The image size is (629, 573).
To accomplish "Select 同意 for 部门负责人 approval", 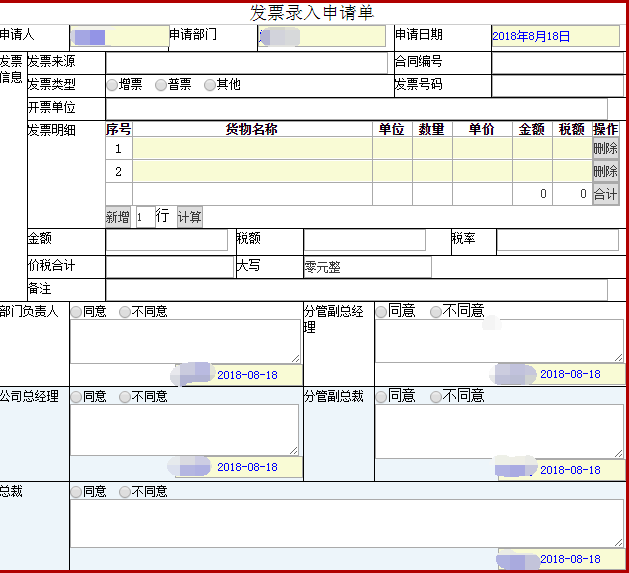I will 76,312.
